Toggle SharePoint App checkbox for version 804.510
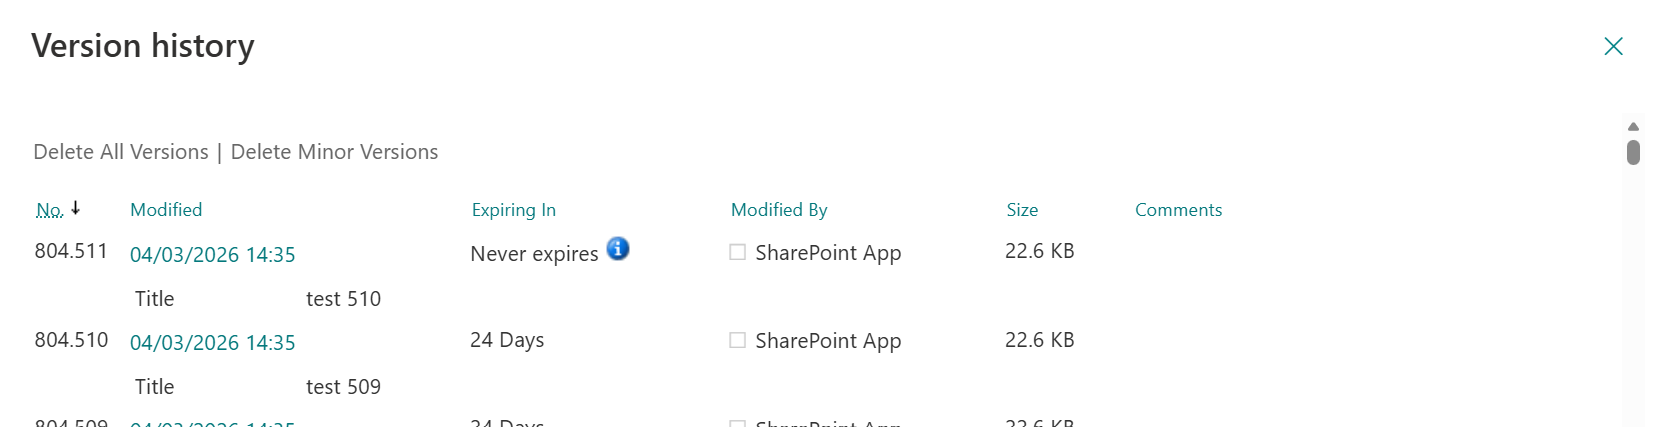Image resolution: width=1678 pixels, height=427 pixels. point(737,341)
